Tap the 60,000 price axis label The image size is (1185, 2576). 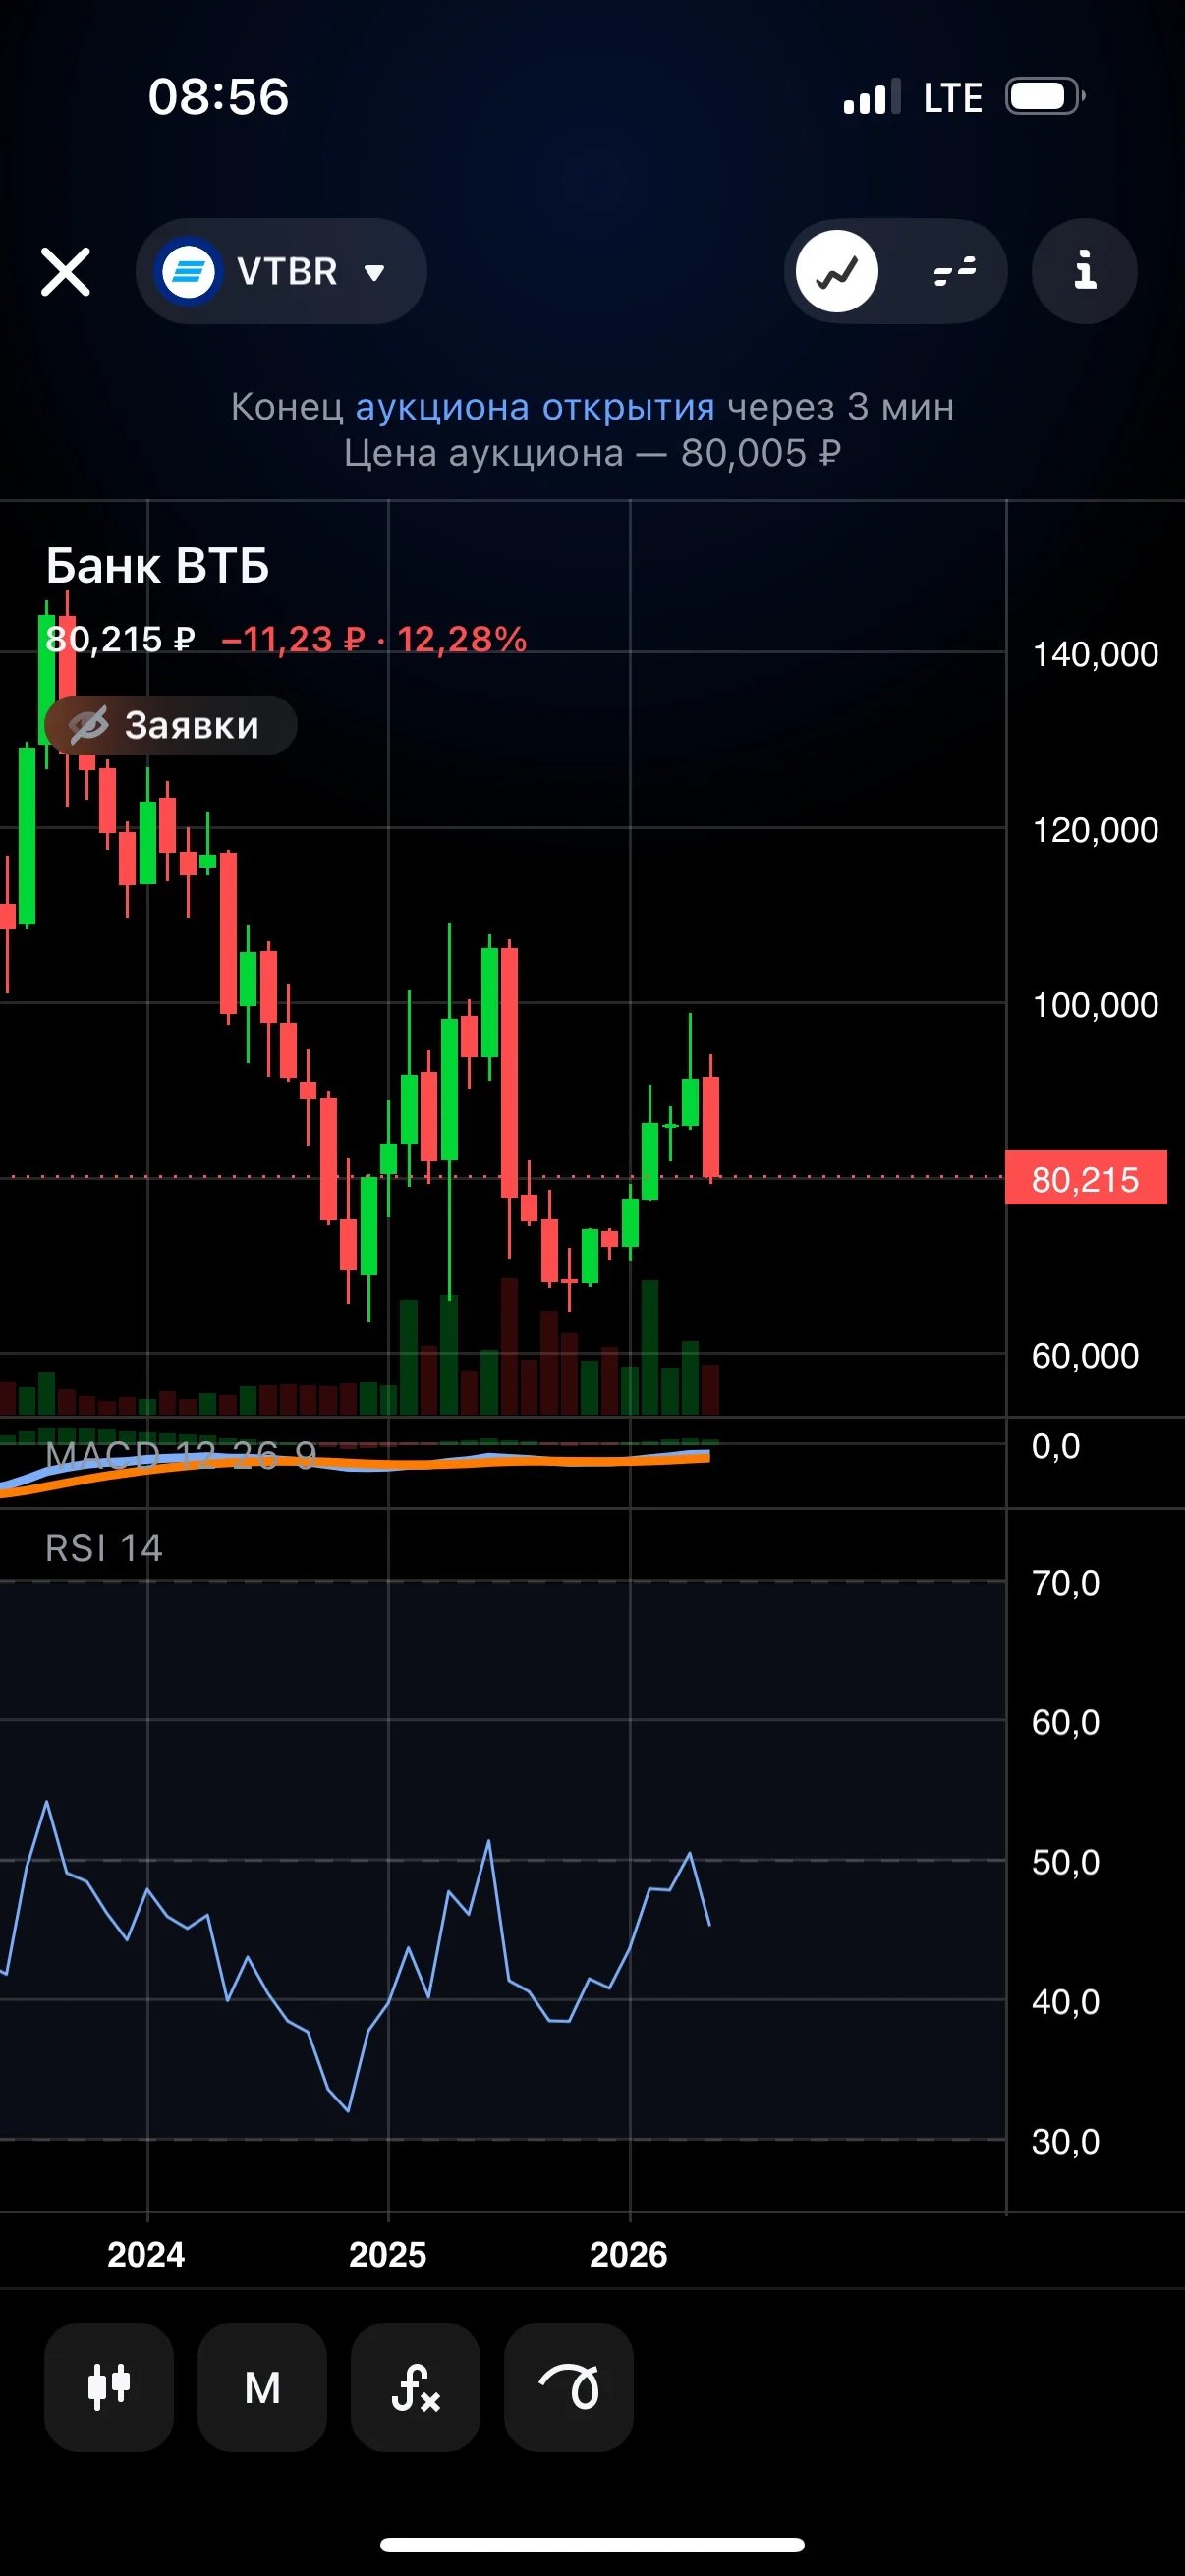[x=1085, y=1356]
